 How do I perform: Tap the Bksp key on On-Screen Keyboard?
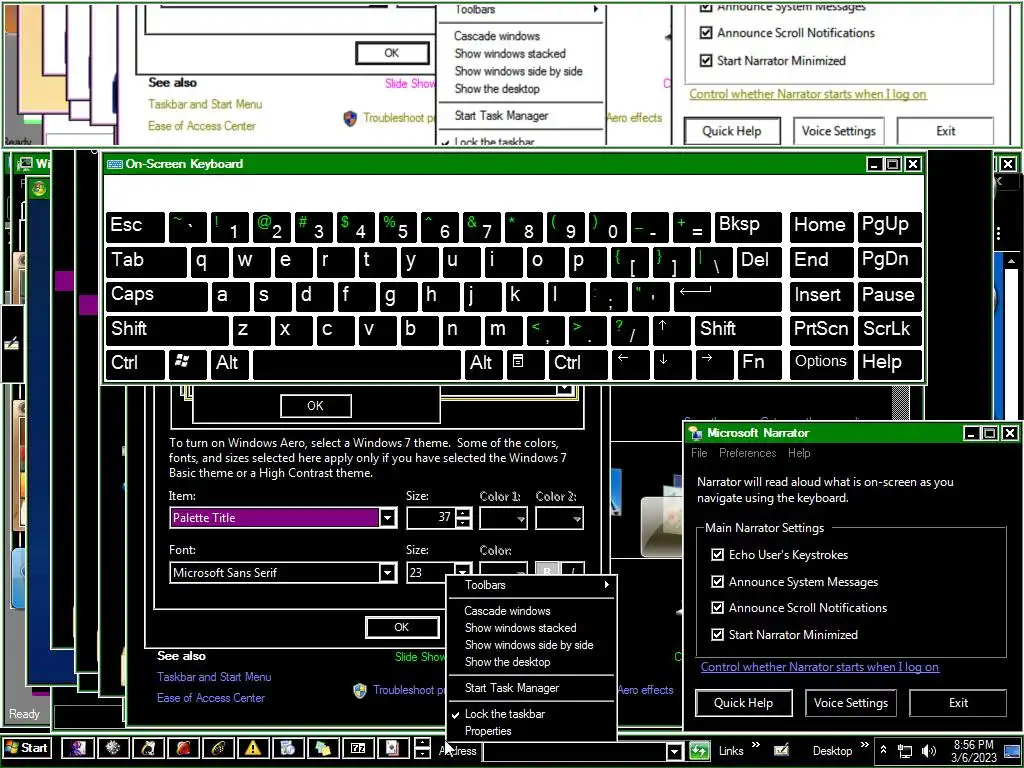(748, 227)
